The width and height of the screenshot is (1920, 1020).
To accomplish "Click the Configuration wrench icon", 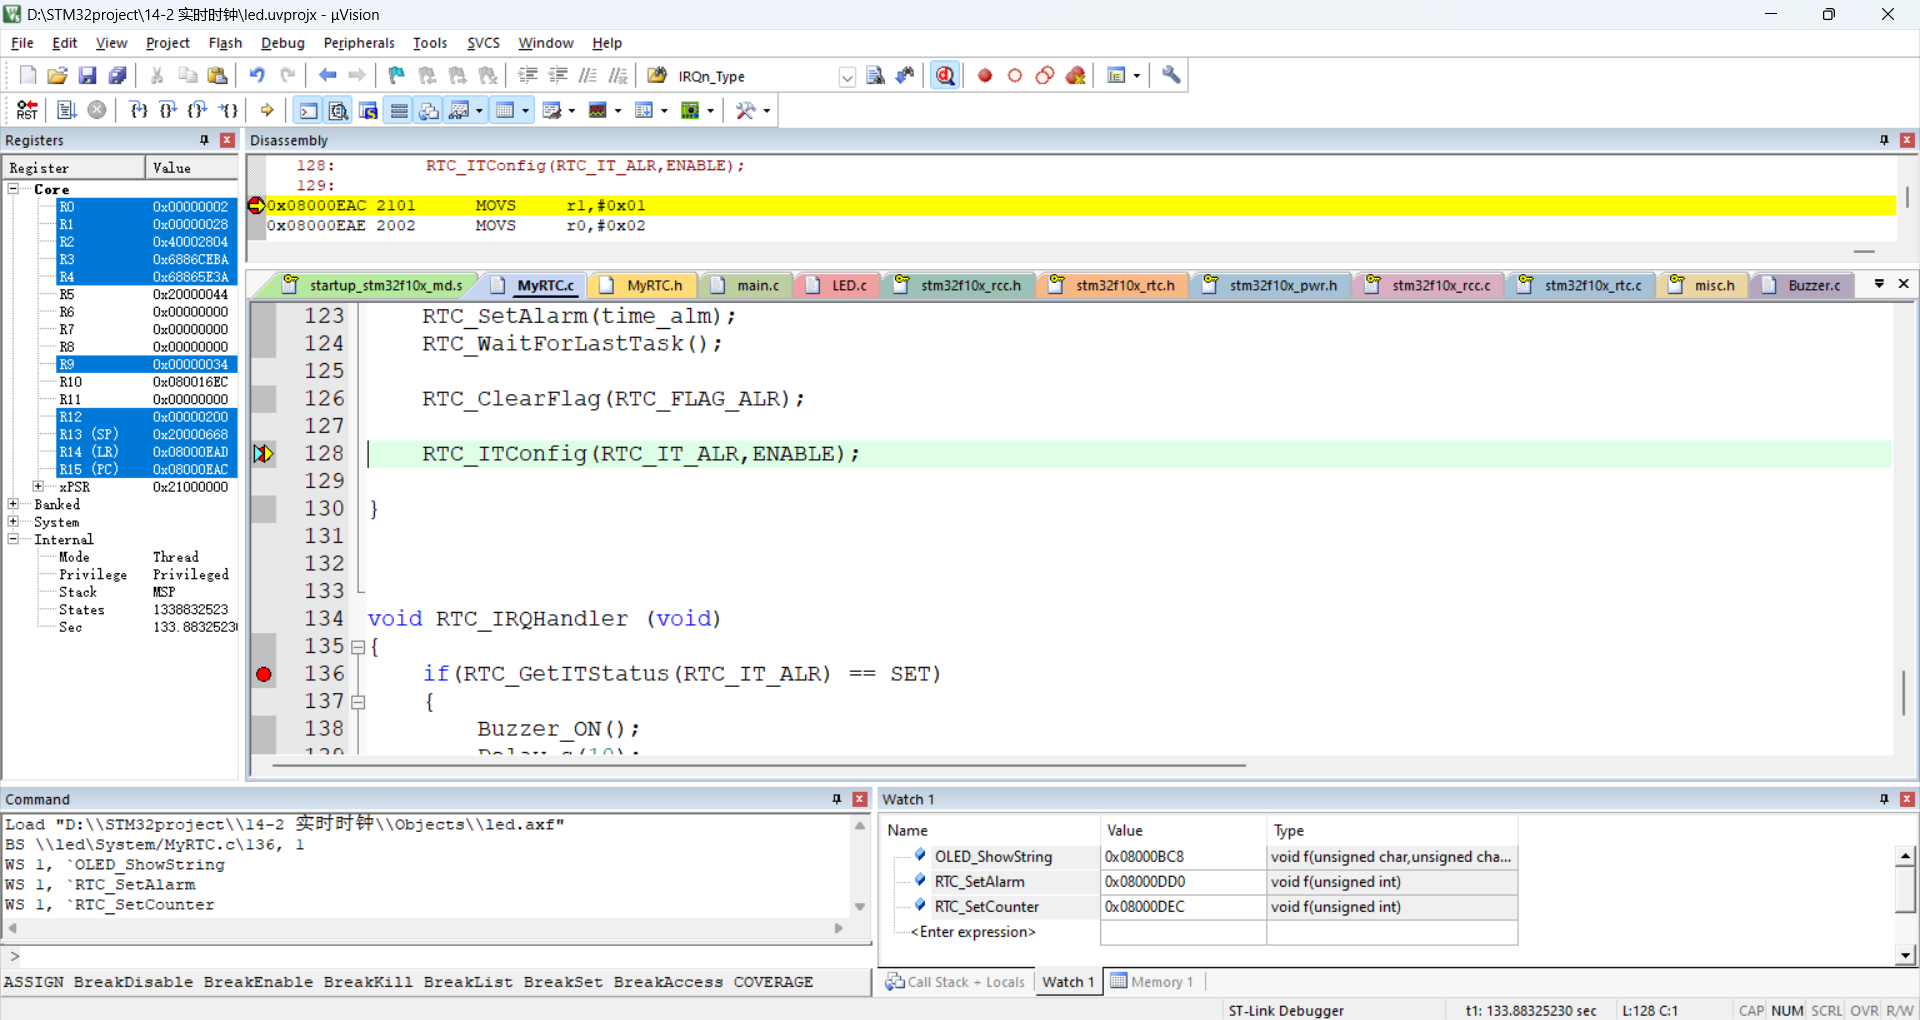I will [1171, 75].
